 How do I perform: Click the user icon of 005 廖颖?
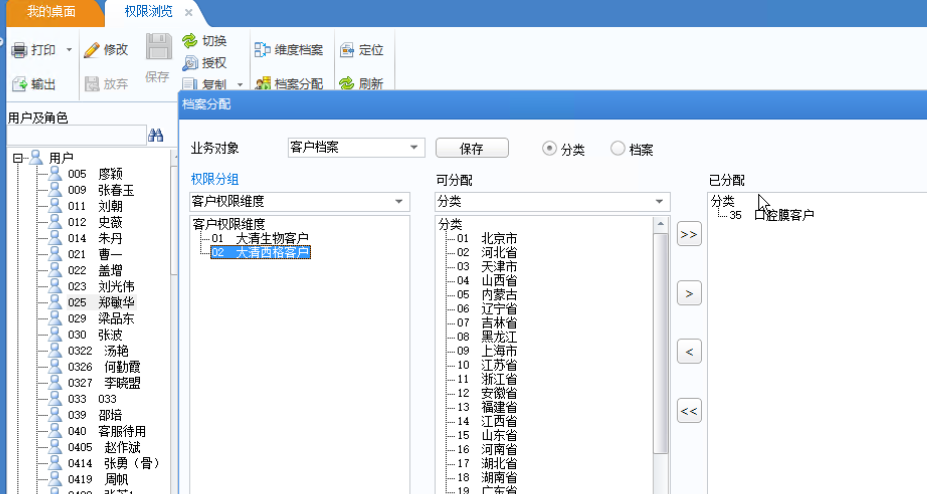(55, 174)
